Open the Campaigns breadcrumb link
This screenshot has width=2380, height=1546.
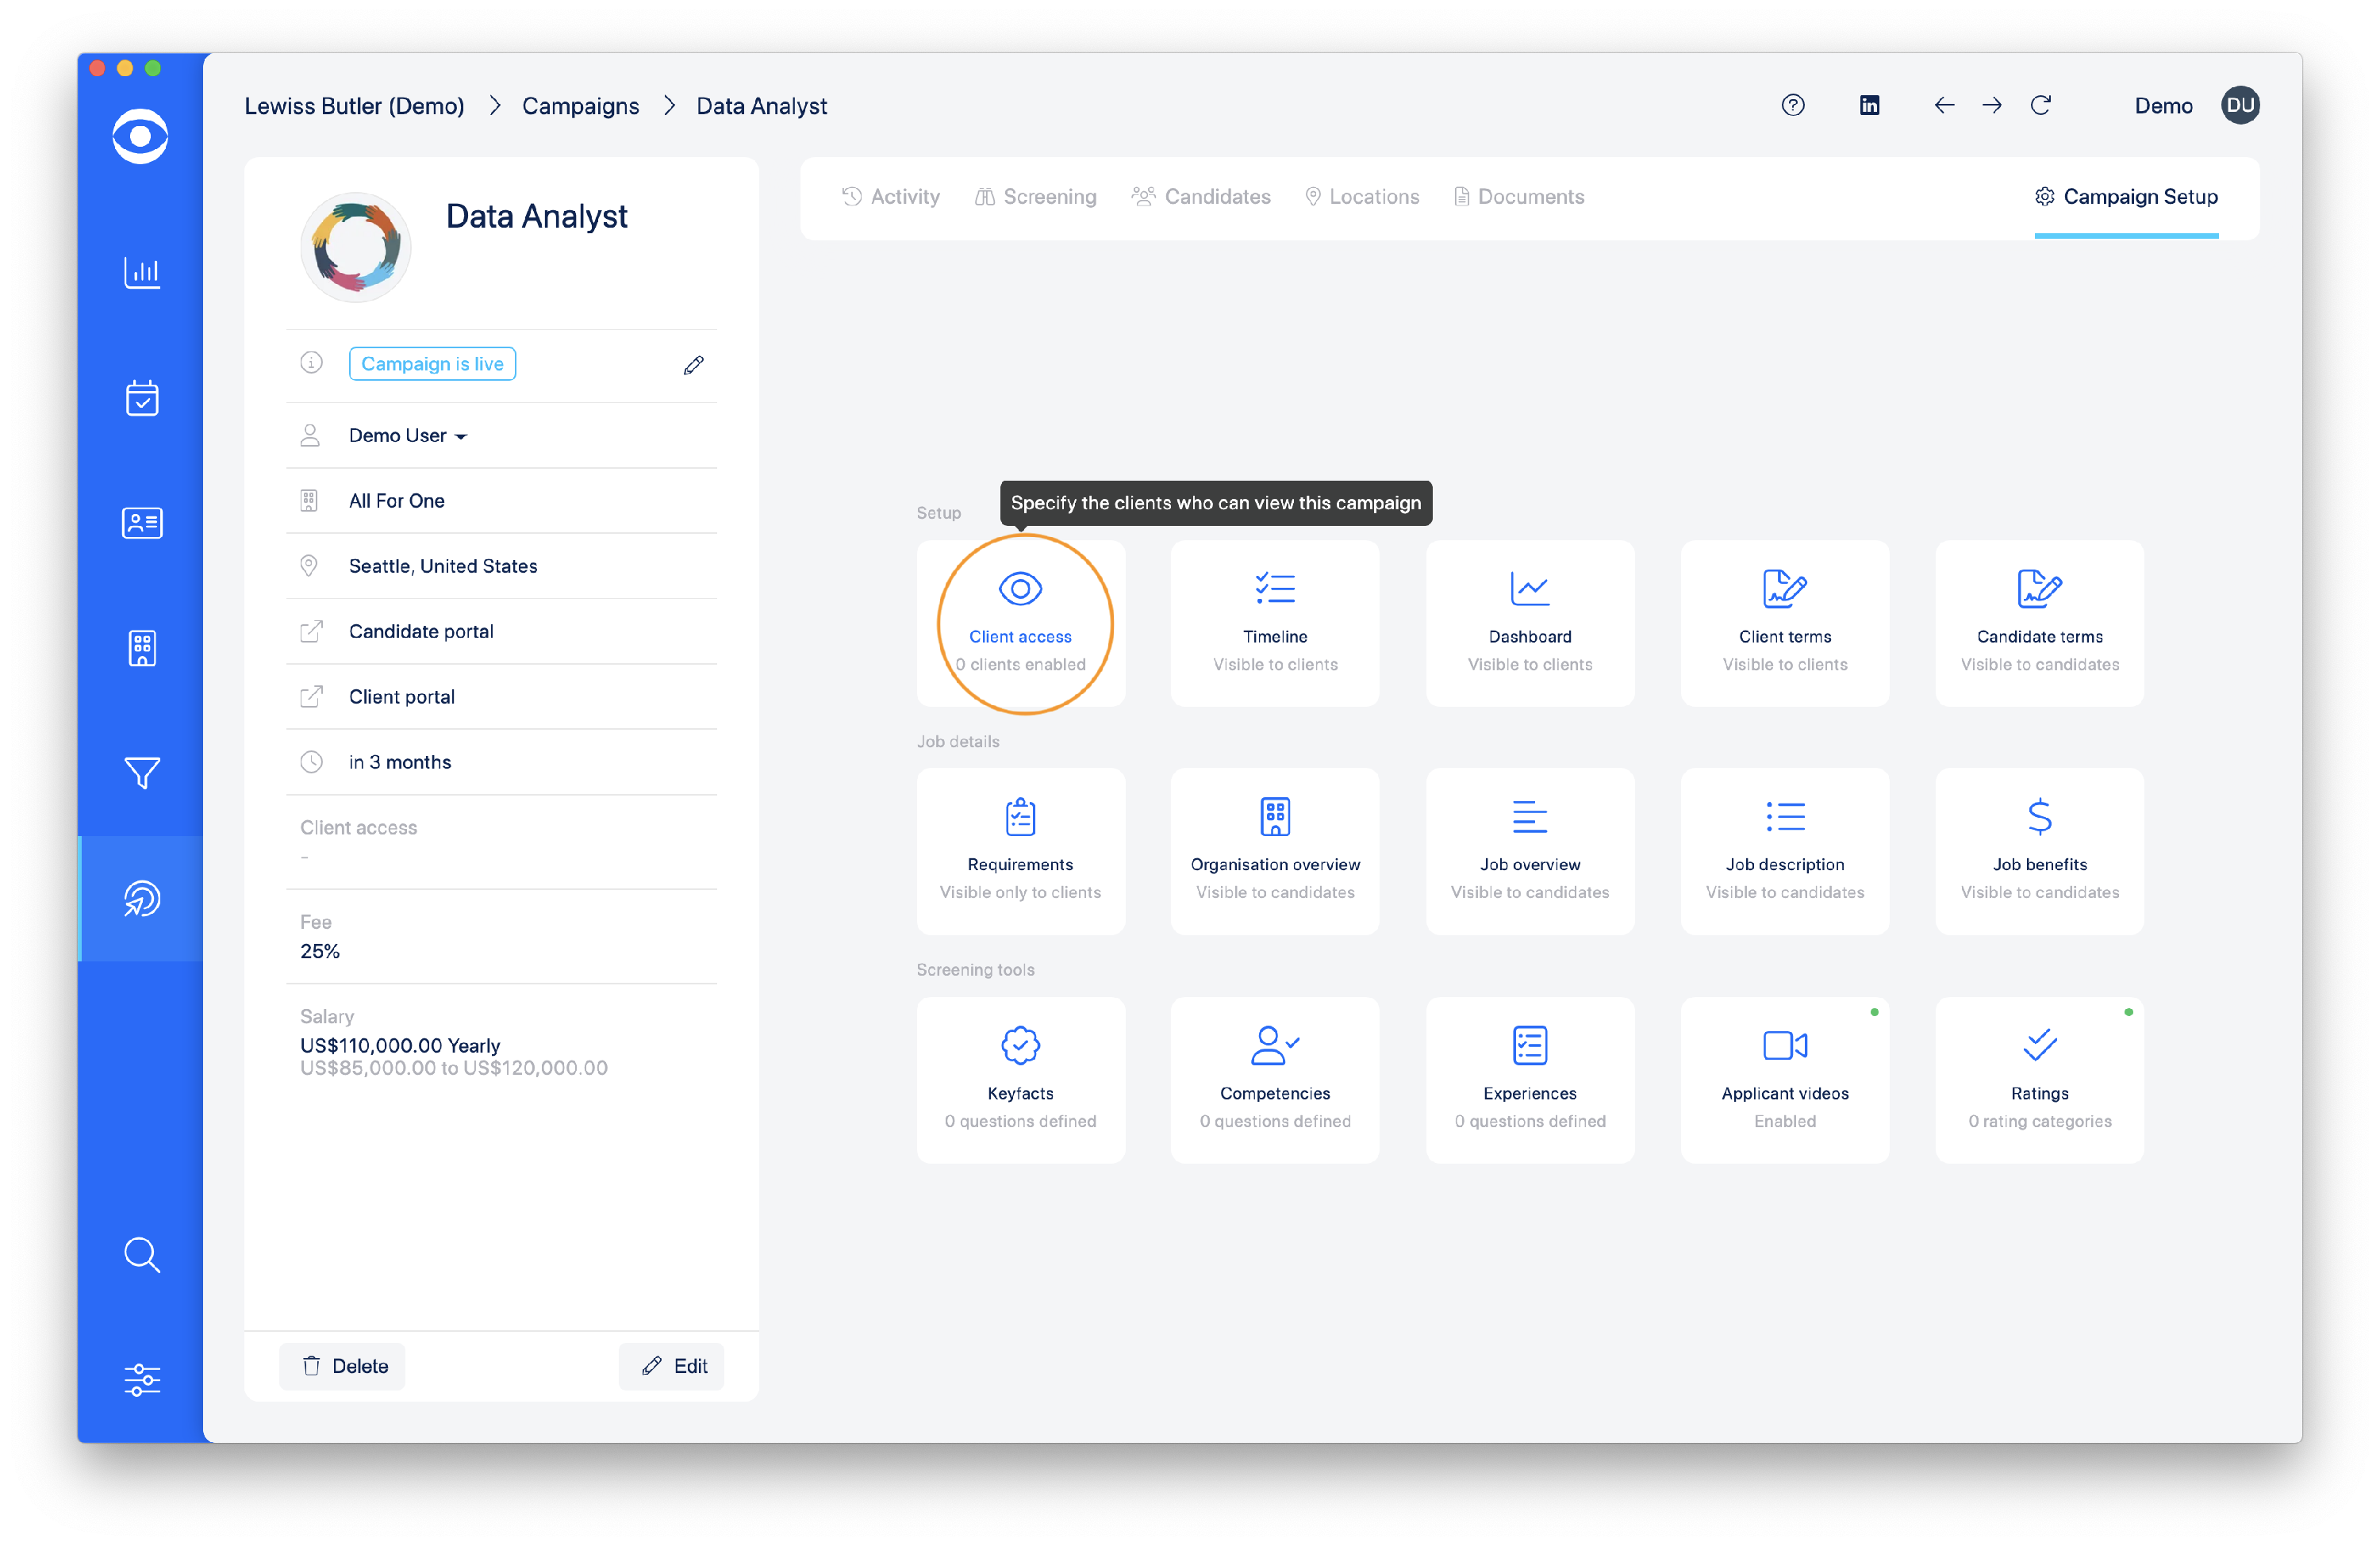[x=580, y=105]
